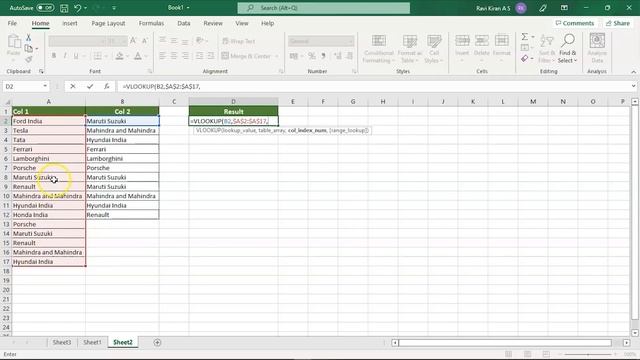
Task: Open Conditional Formatting menu
Action: 379,49
